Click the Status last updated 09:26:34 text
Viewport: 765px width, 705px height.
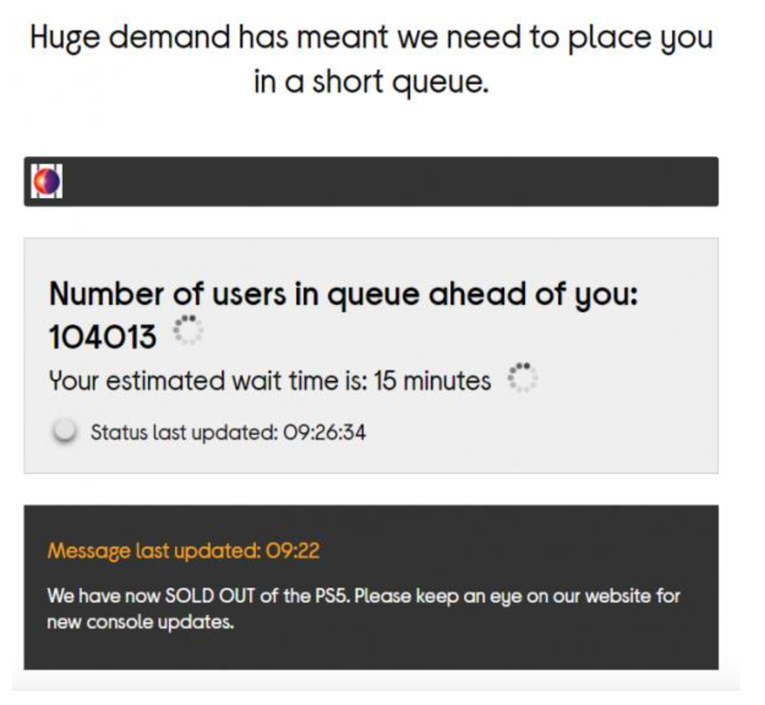pos(228,433)
